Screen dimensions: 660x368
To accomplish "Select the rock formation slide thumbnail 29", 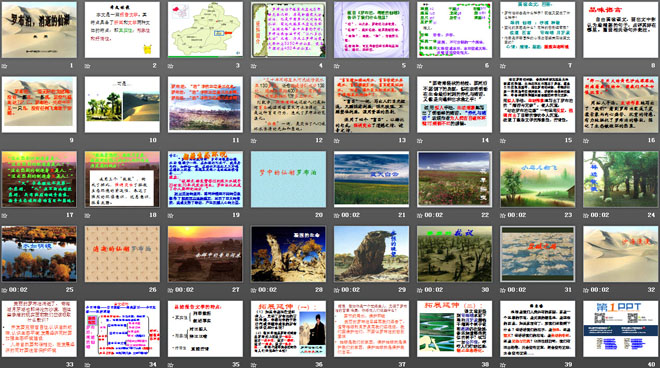I will (x=372, y=254).
